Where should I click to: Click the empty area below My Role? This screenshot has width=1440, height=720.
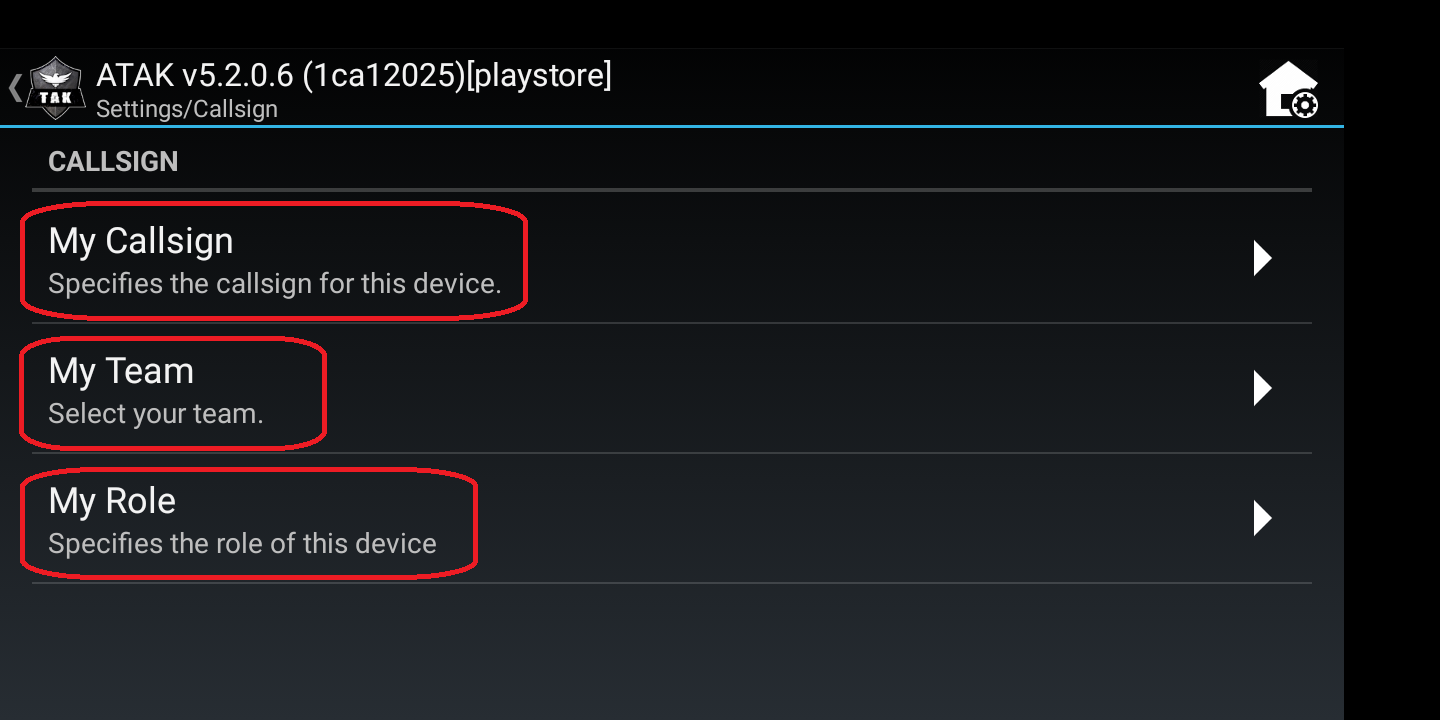click(x=671, y=650)
